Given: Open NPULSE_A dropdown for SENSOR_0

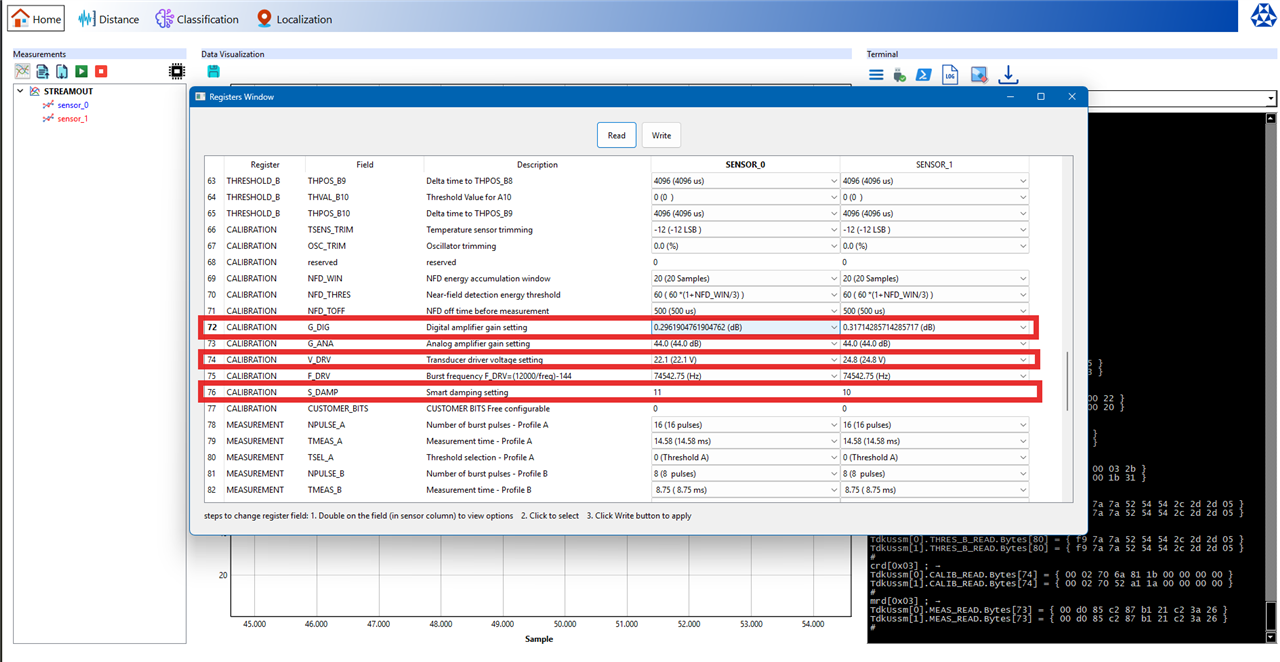Looking at the screenshot, I should tap(834, 425).
